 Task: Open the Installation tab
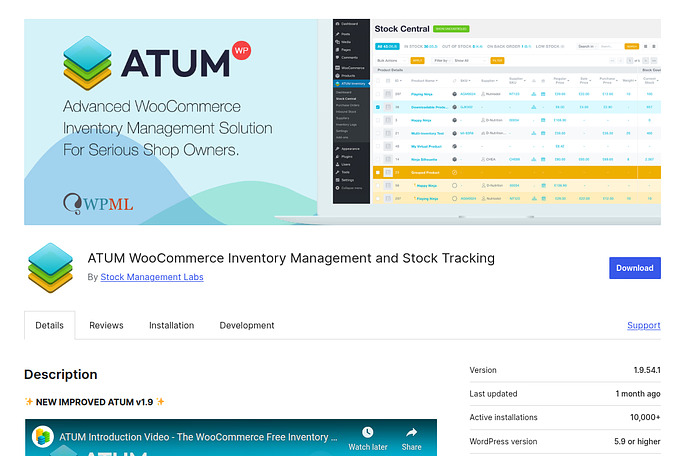[x=171, y=326]
